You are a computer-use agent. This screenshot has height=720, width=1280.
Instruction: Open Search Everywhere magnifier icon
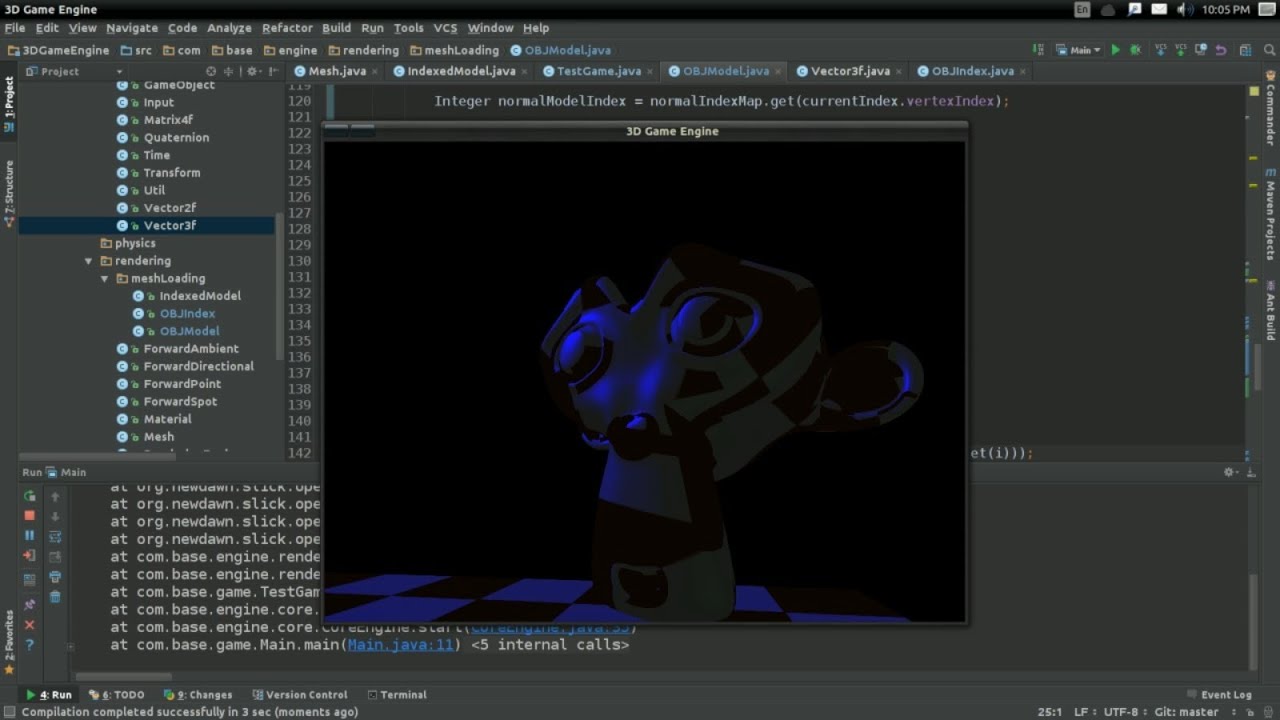(x=1269, y=50)
